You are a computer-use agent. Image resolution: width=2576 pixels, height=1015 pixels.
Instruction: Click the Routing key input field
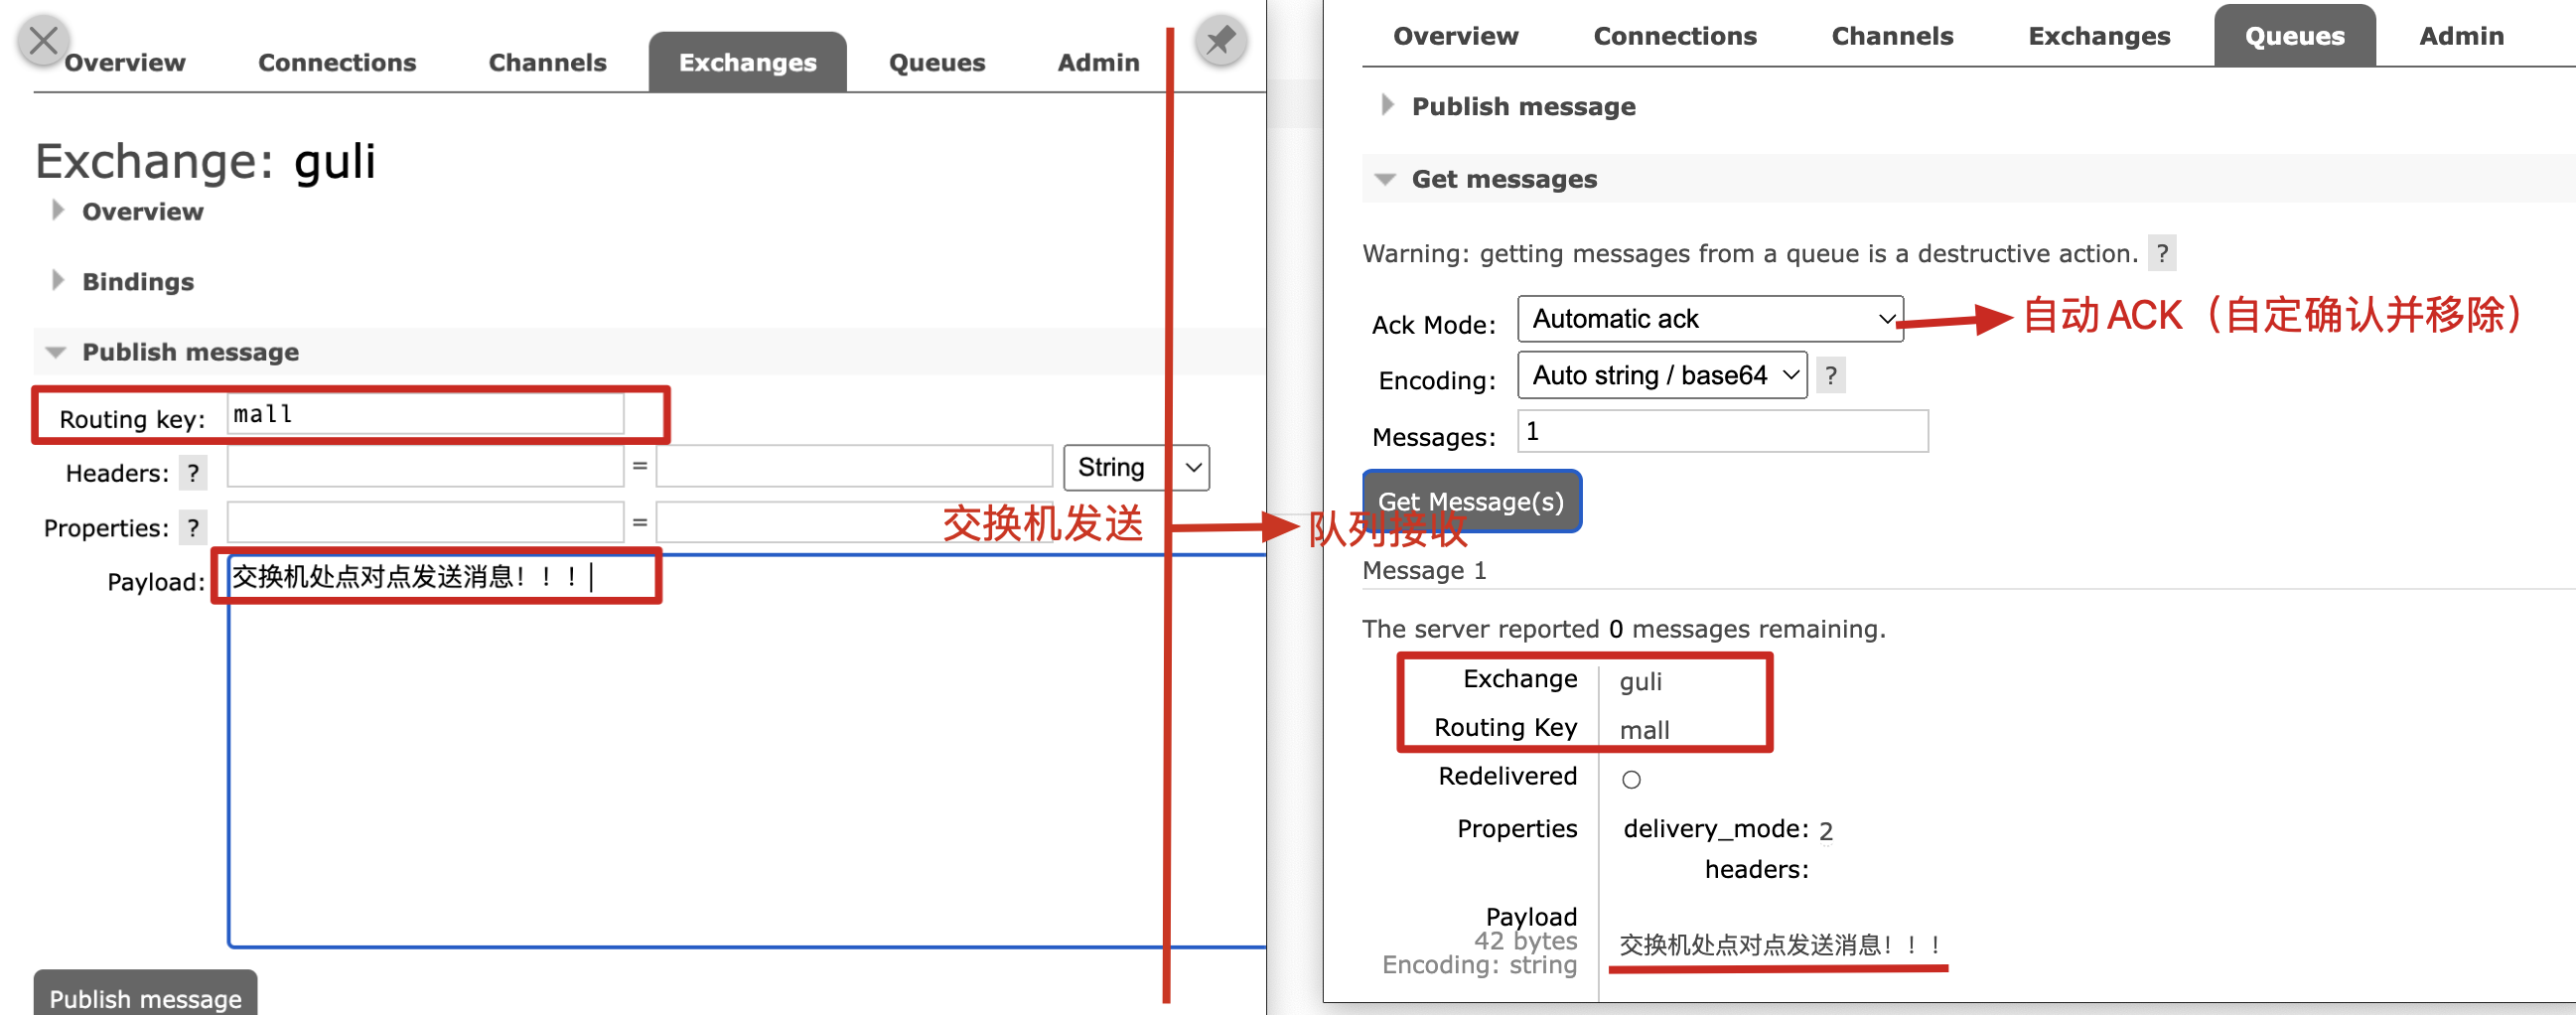[425, 414]
